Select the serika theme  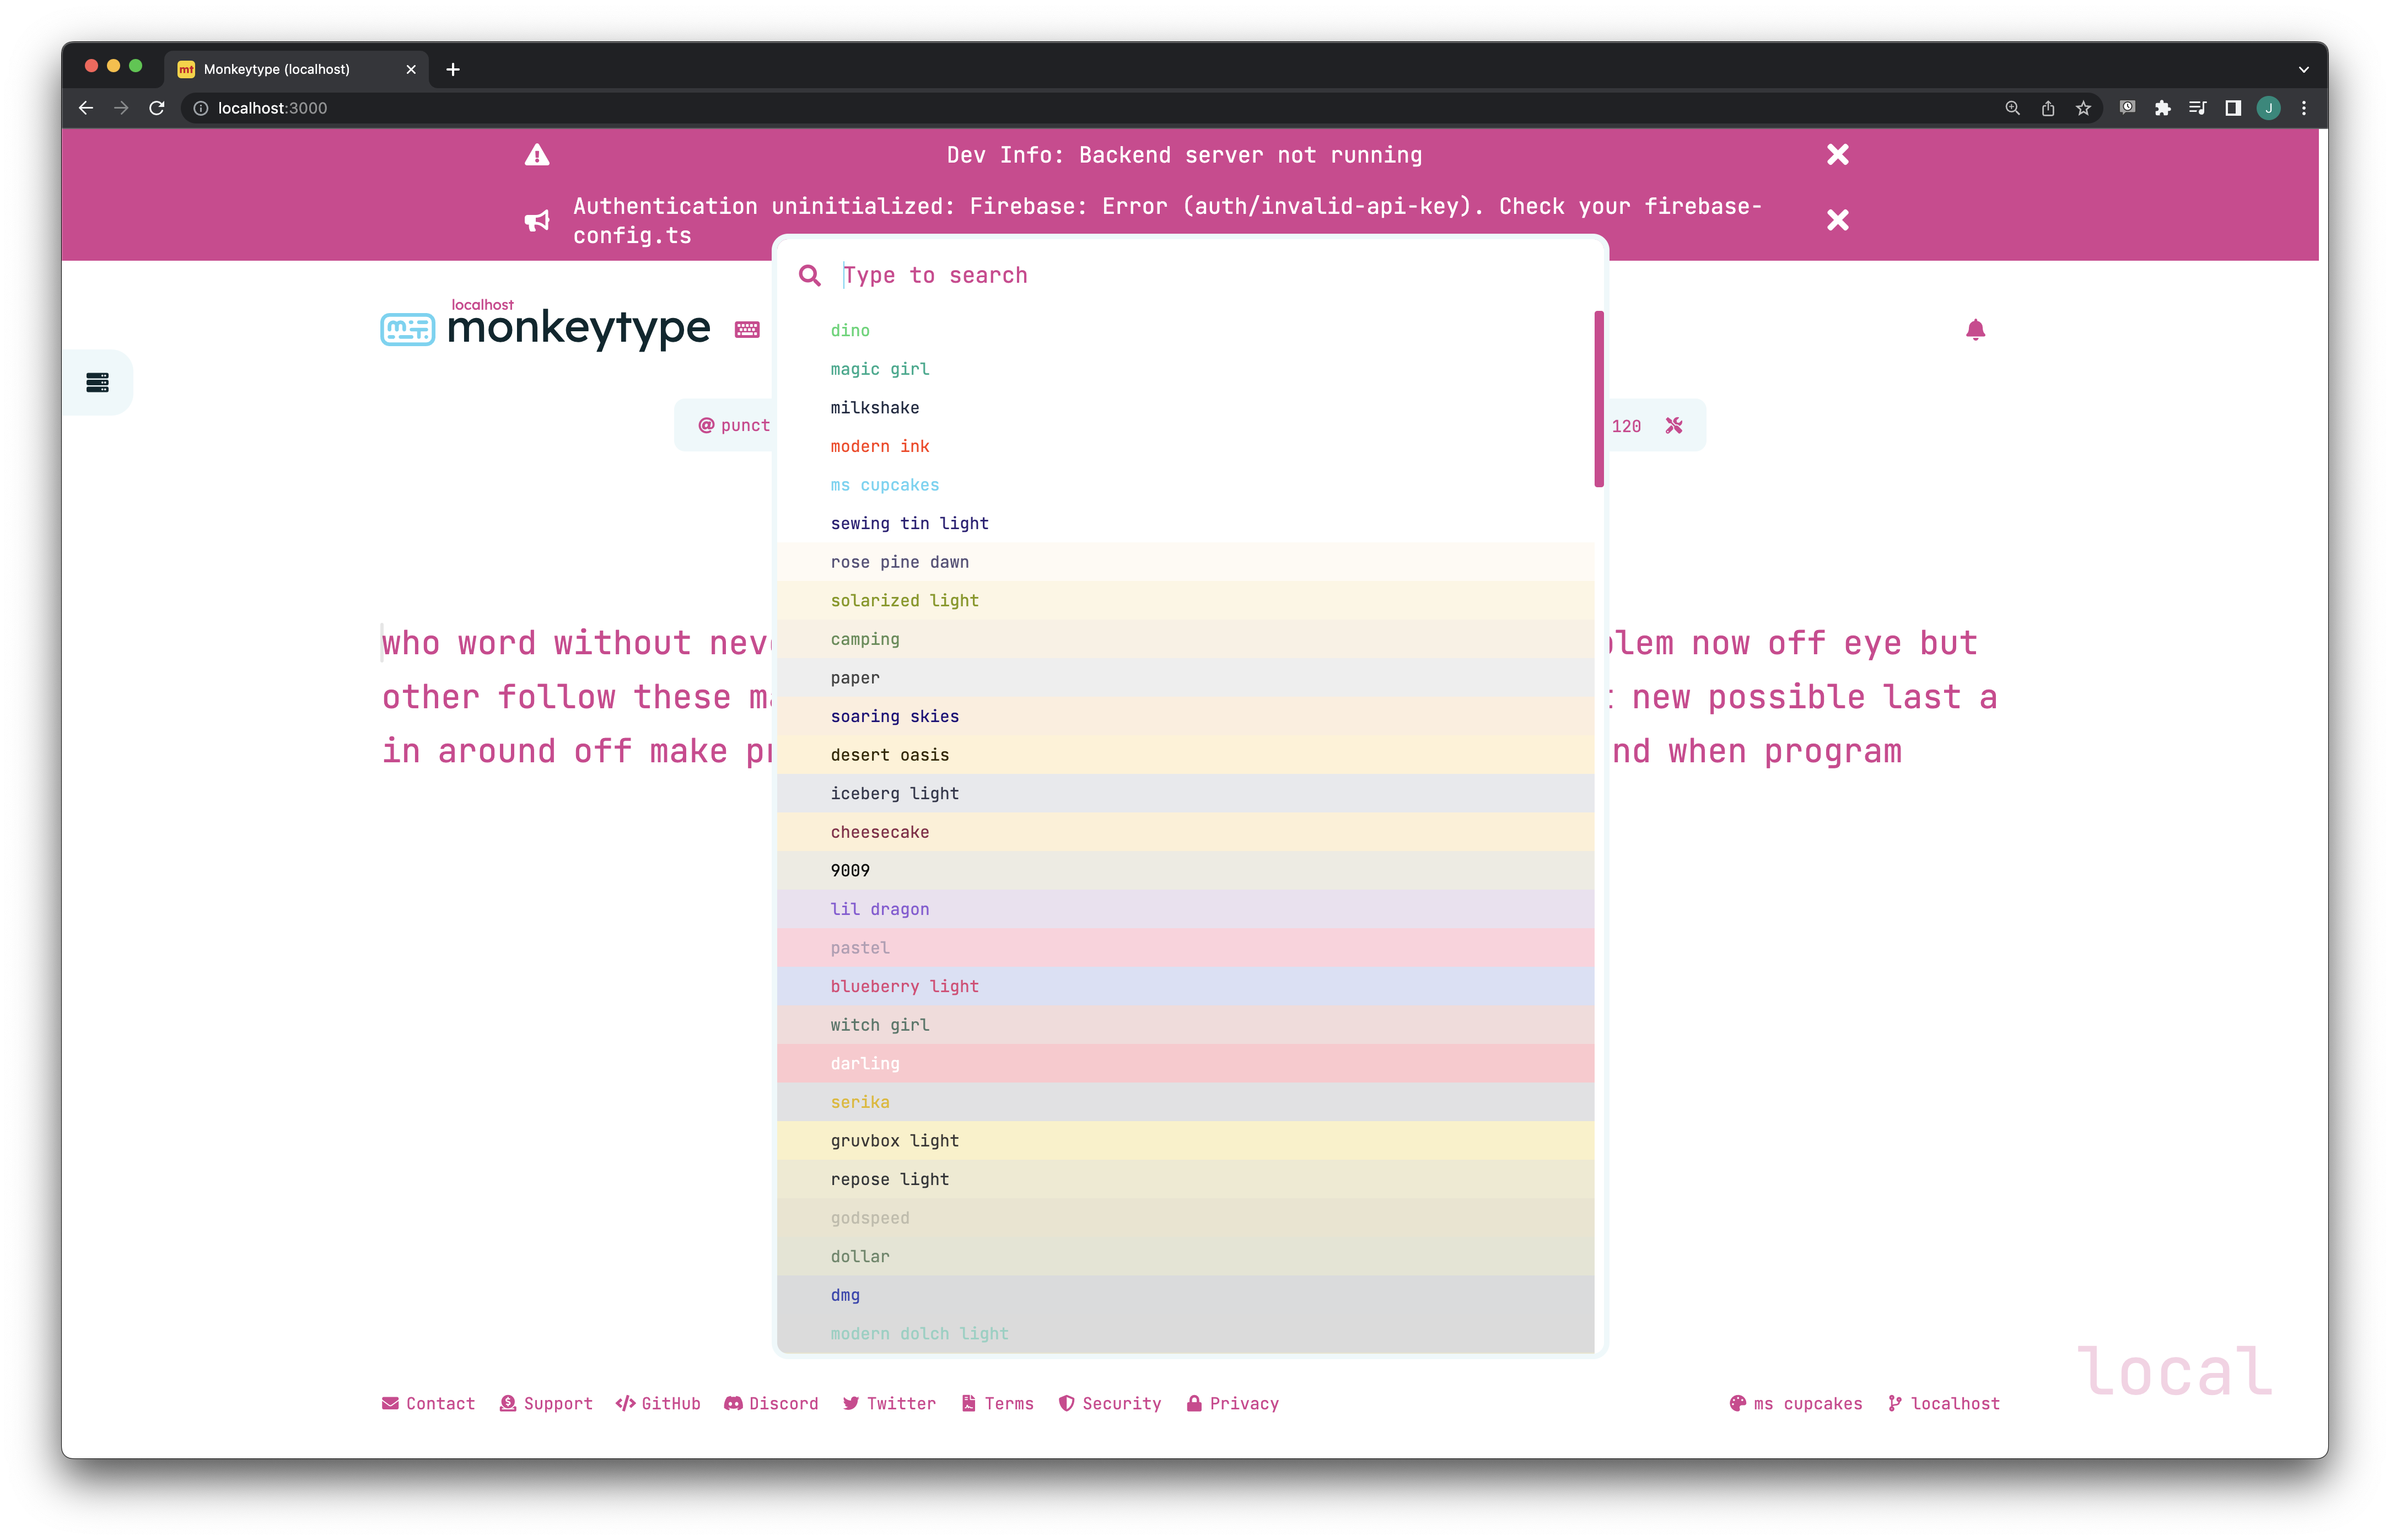point(1186,1102)
